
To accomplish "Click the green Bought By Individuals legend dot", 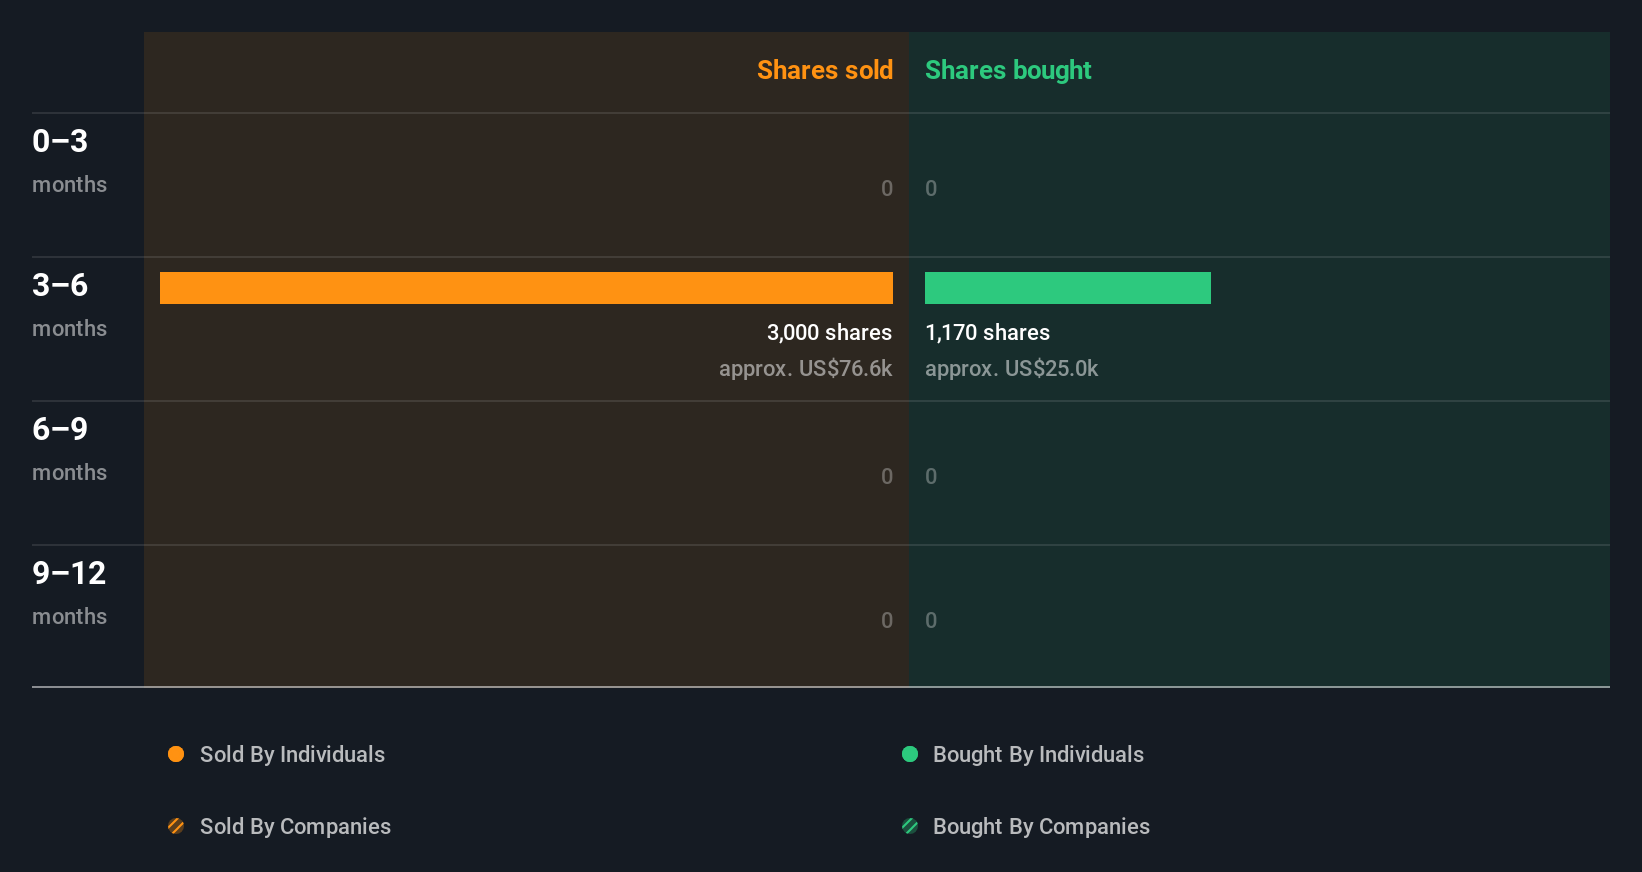I will coord(910,754).
